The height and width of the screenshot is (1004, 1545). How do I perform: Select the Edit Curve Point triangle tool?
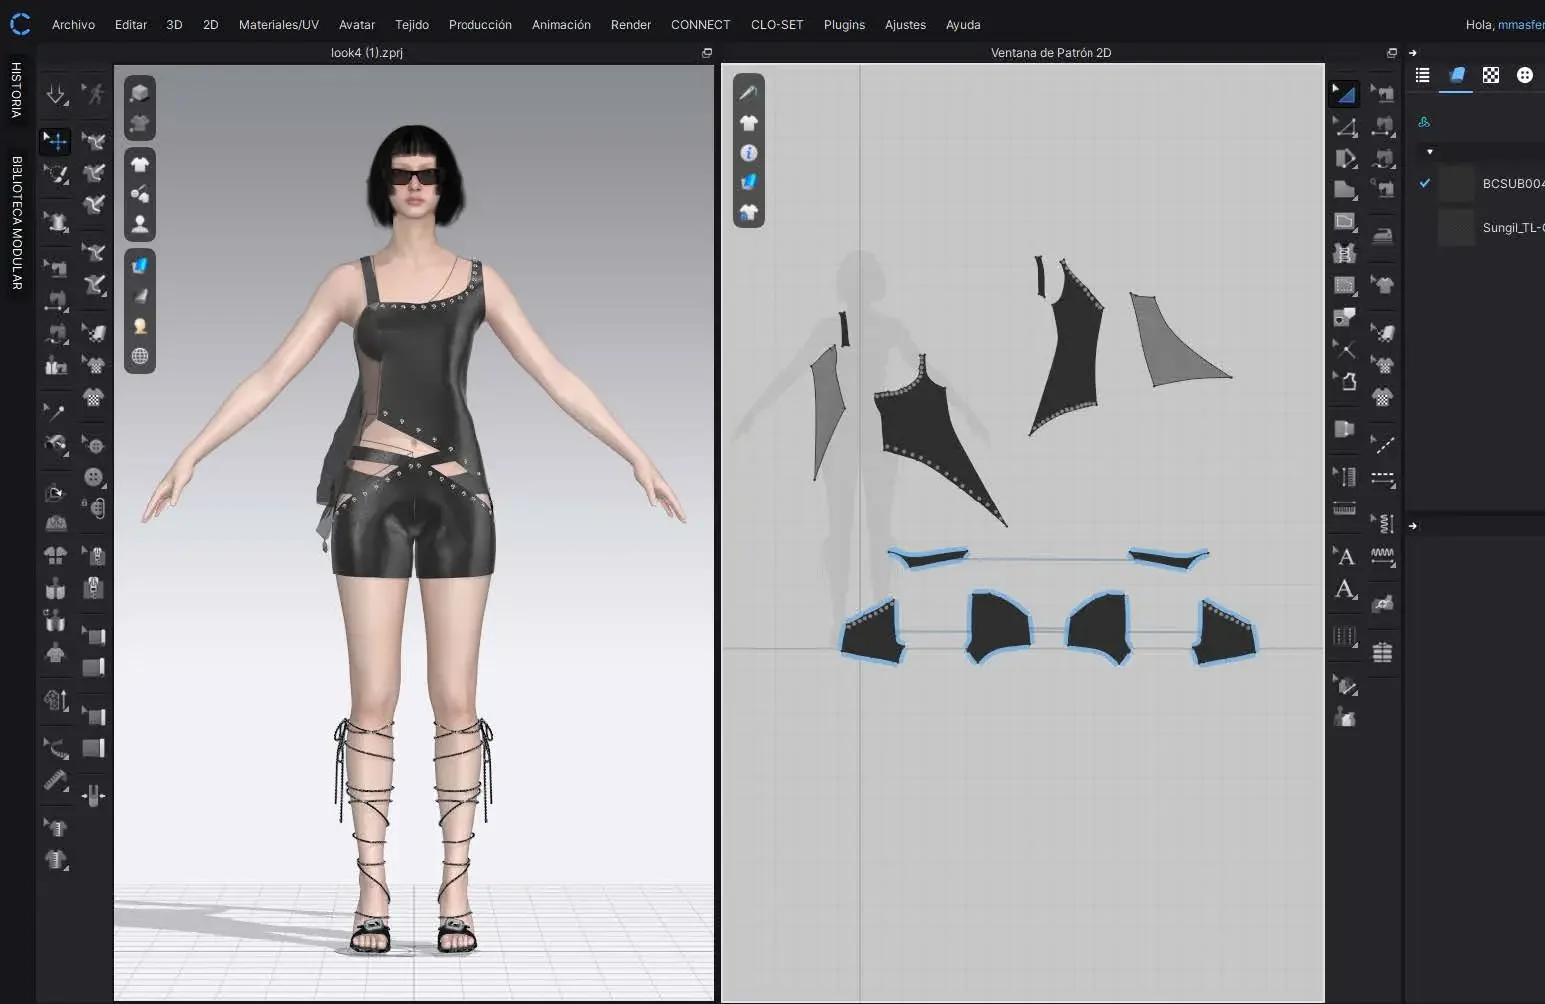[1345, 126]
